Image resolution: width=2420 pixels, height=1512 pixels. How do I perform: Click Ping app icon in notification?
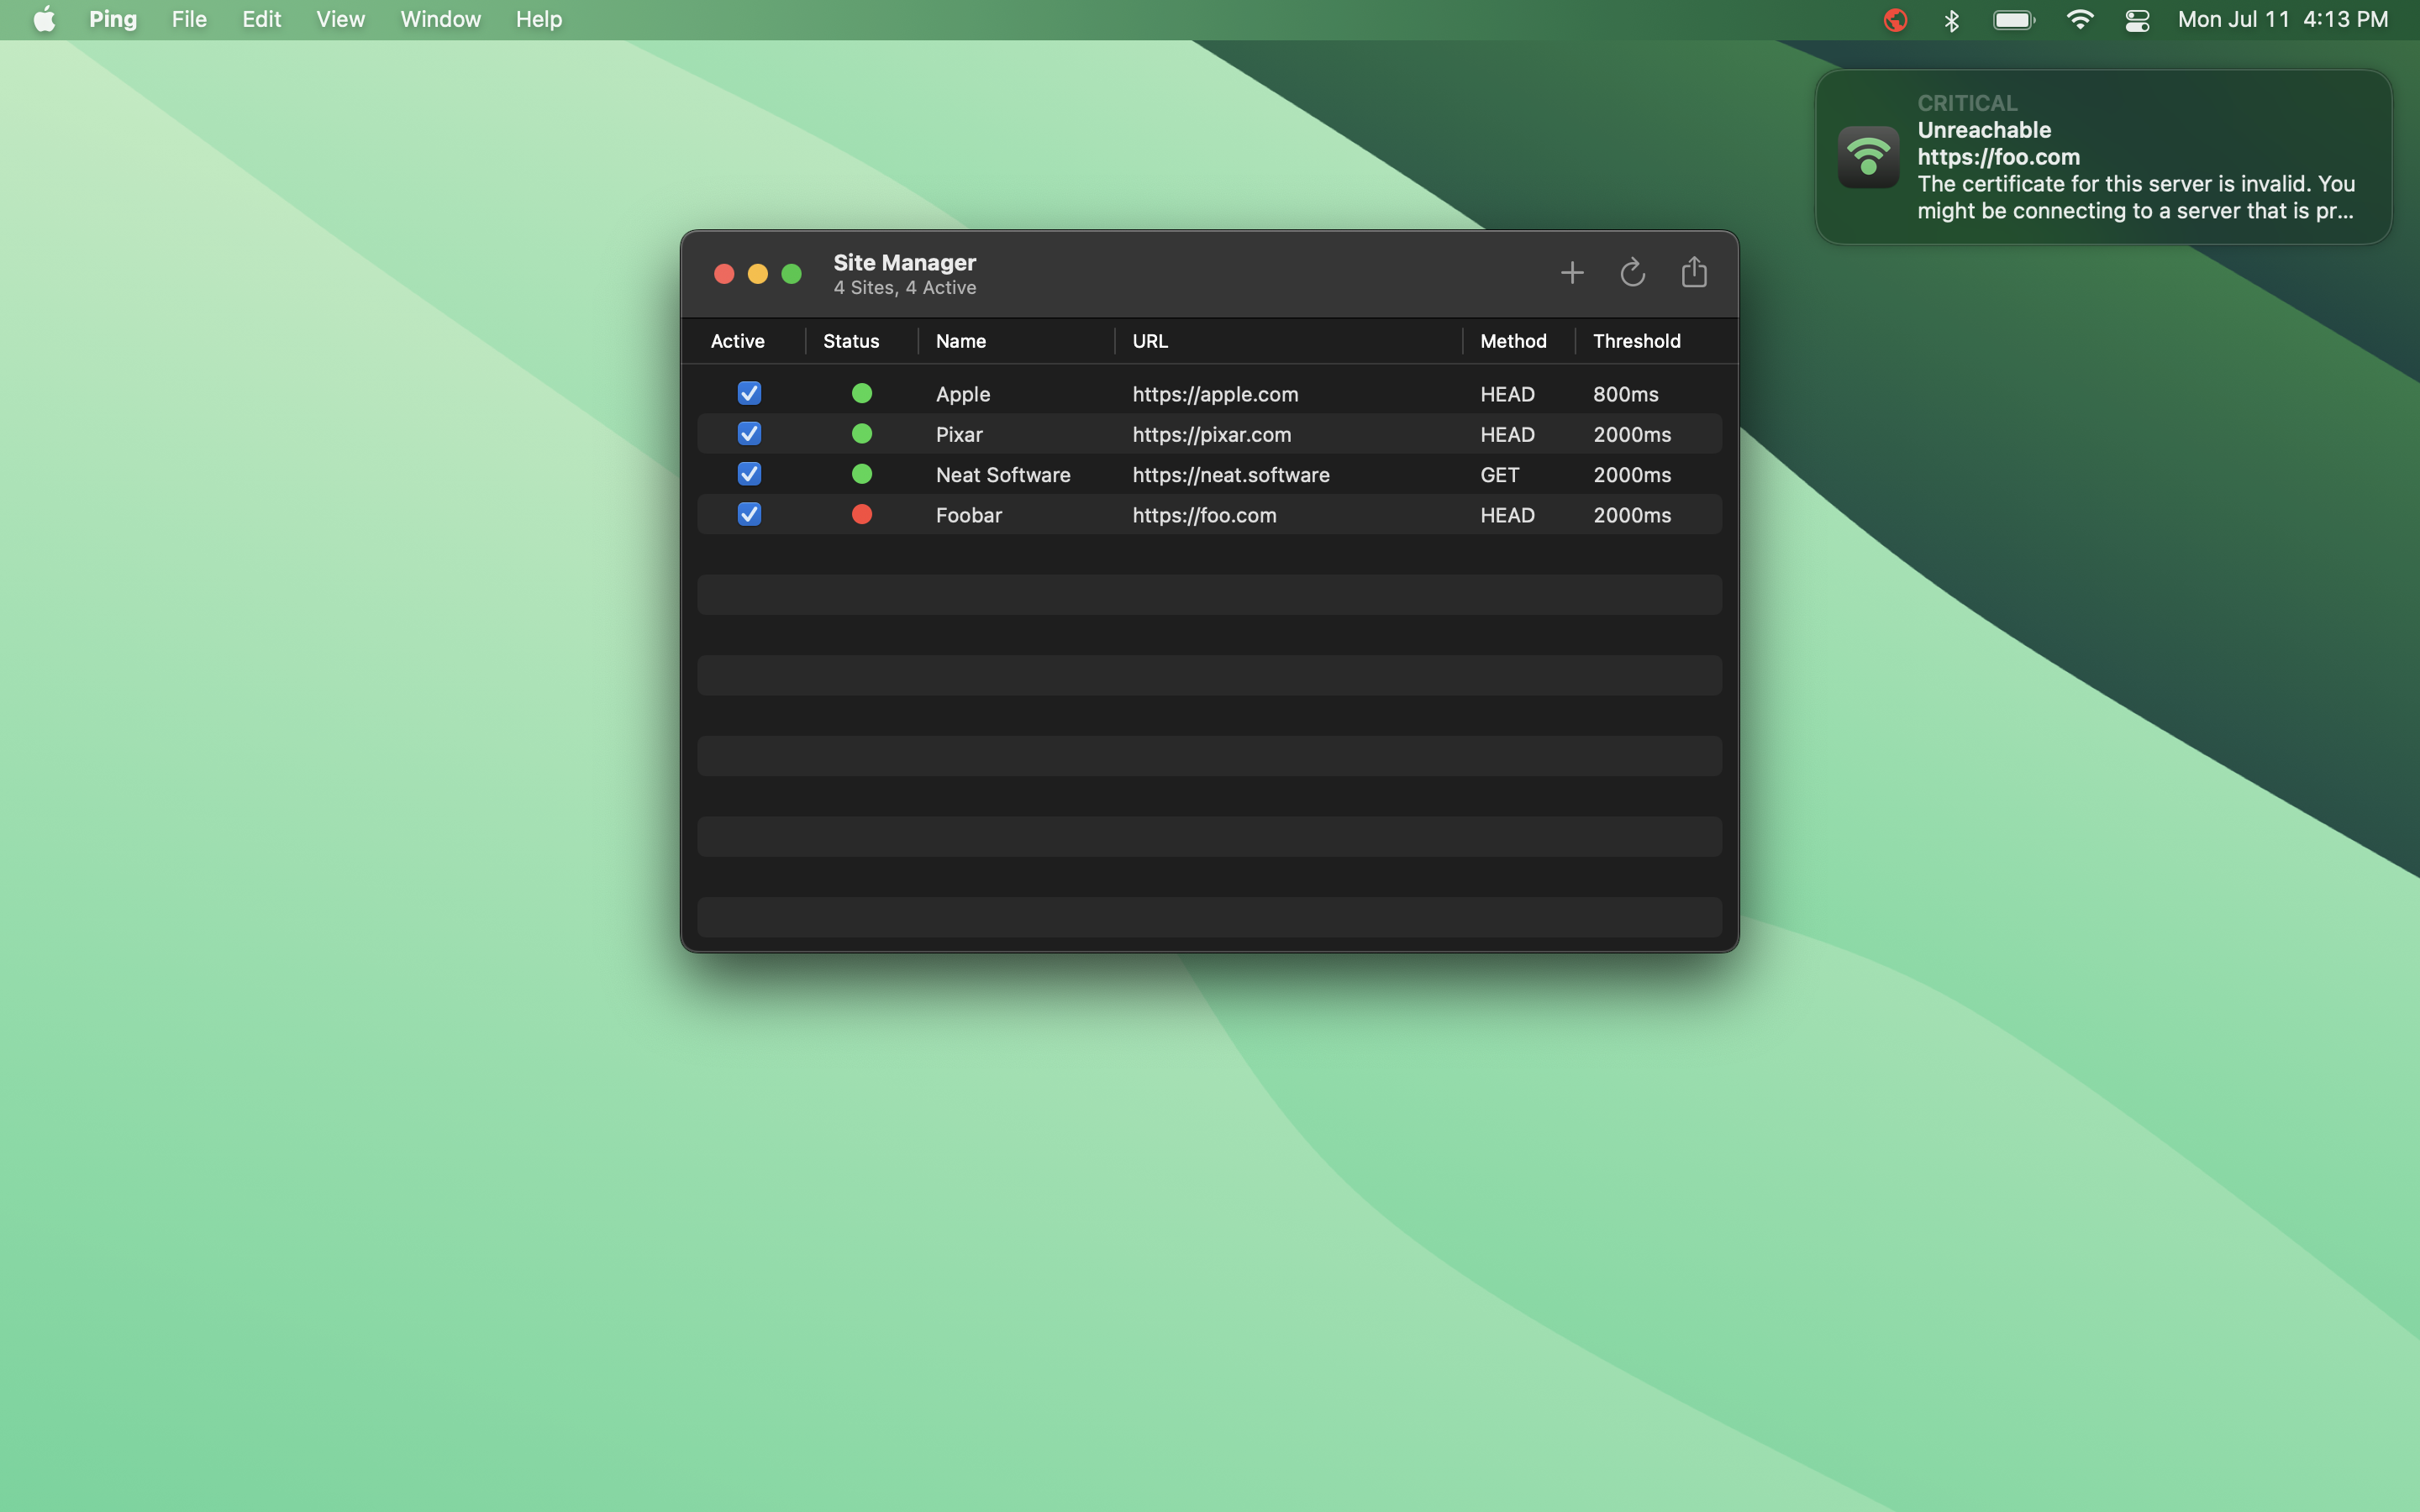point(1867,157)
